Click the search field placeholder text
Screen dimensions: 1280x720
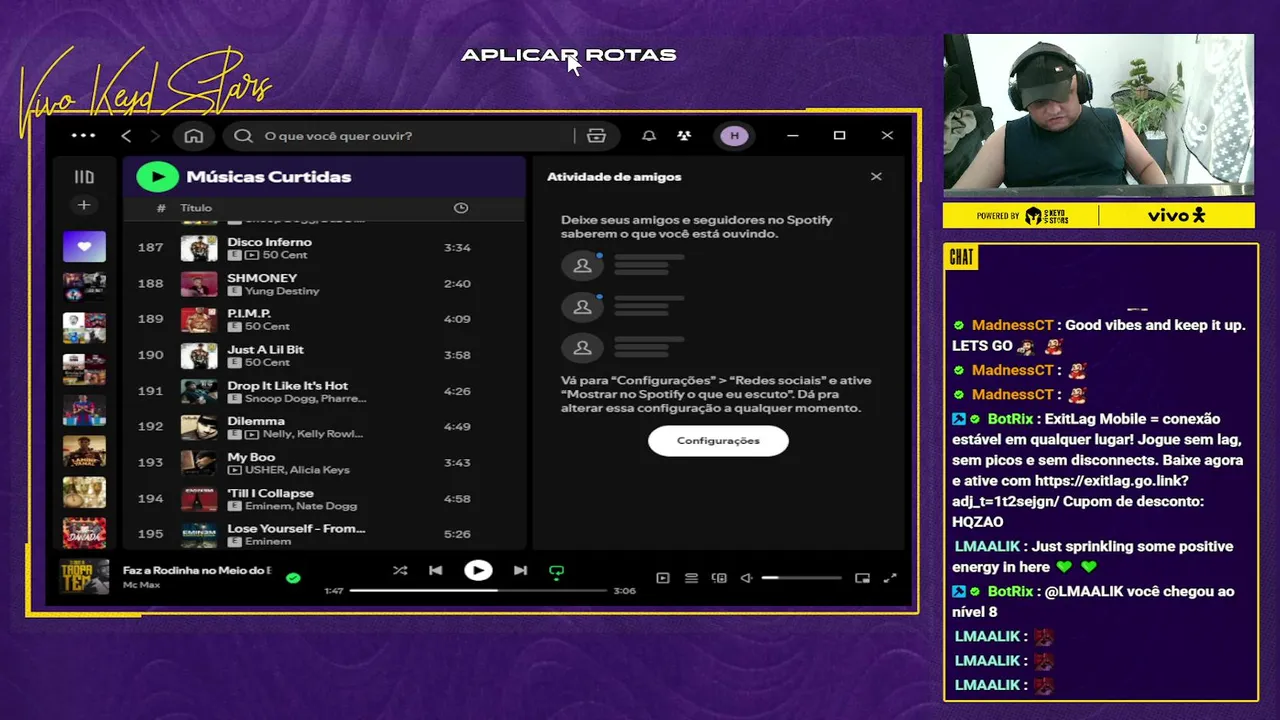(338, 136)
